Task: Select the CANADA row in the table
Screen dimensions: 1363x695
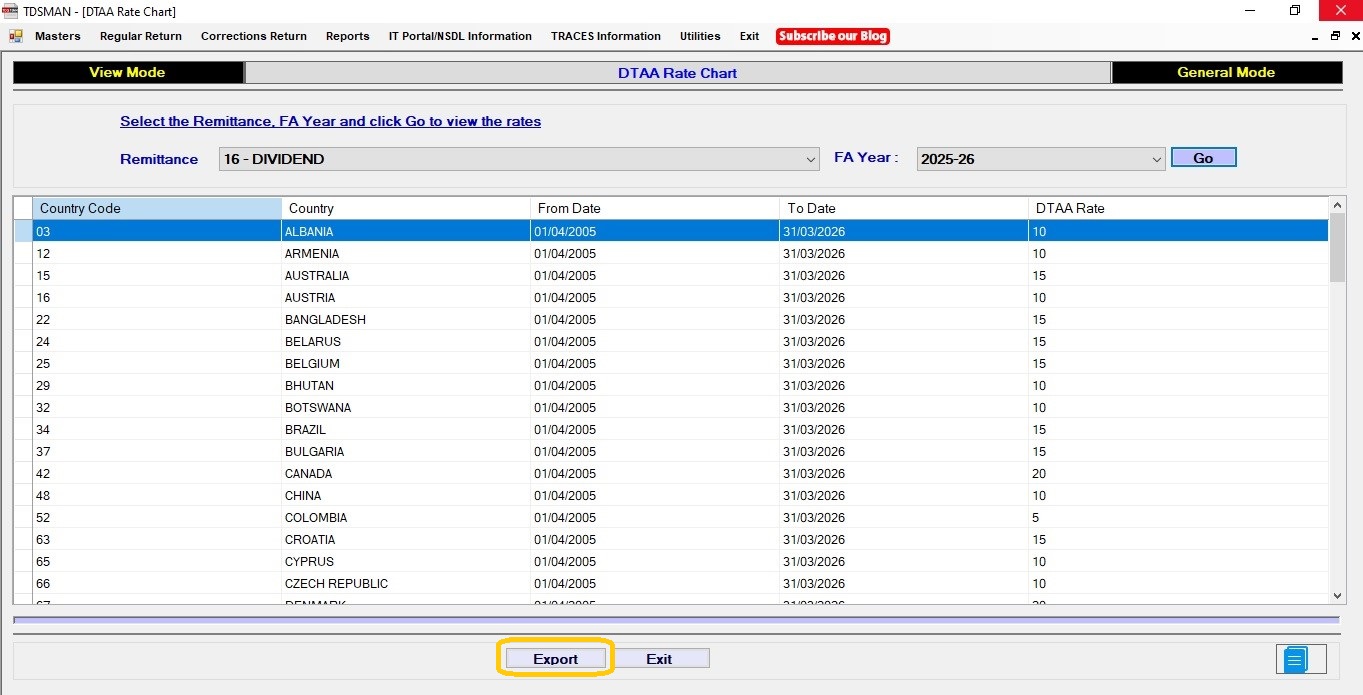Action: 308,474
